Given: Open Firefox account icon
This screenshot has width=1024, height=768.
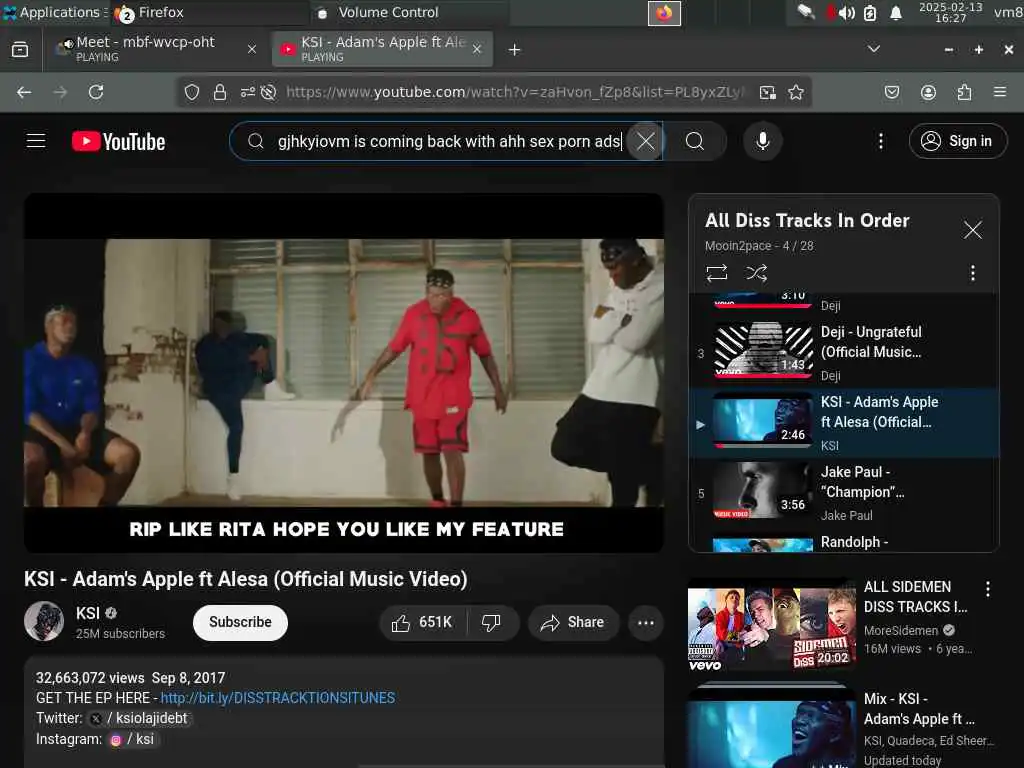Looking at the screenshot, I should pyautogui.click(x=928, y=92).
